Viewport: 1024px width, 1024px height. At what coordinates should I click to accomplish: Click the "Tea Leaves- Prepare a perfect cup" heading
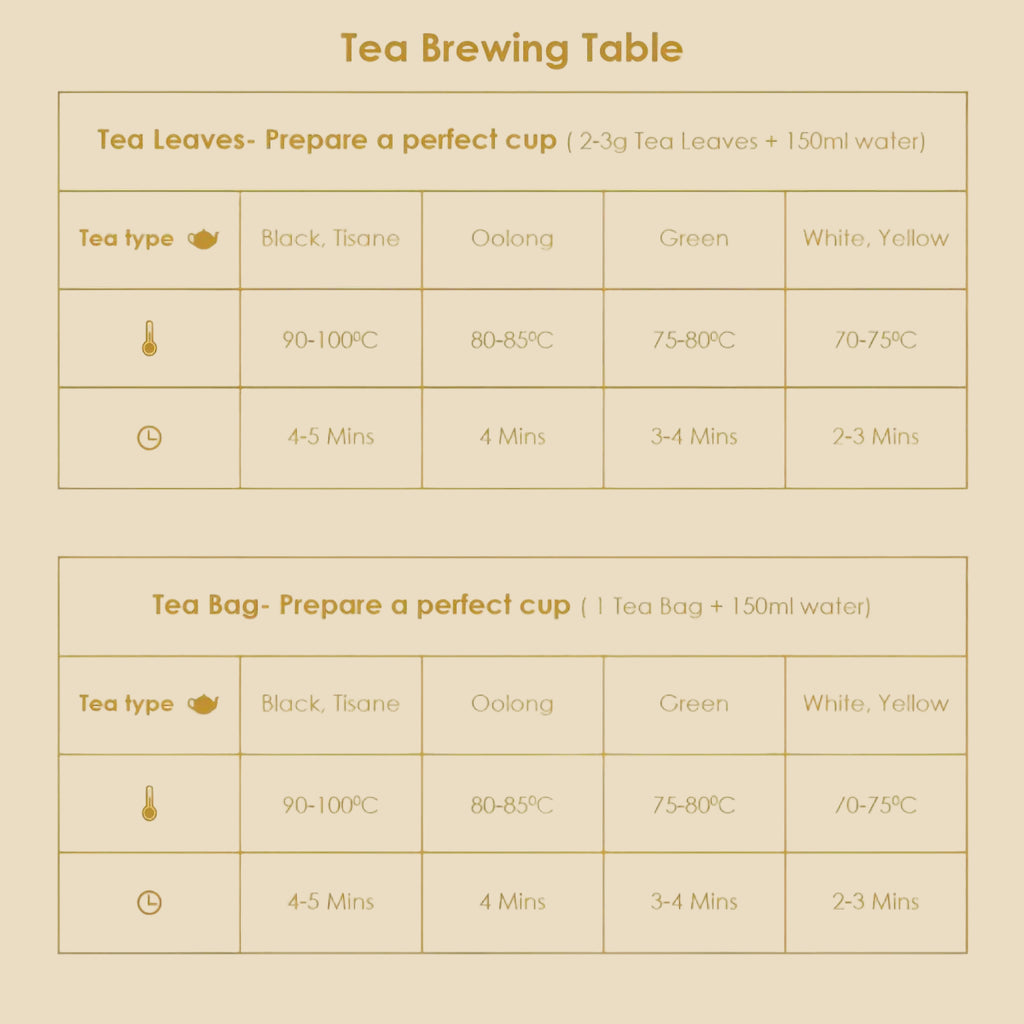(x=326, y=140)
